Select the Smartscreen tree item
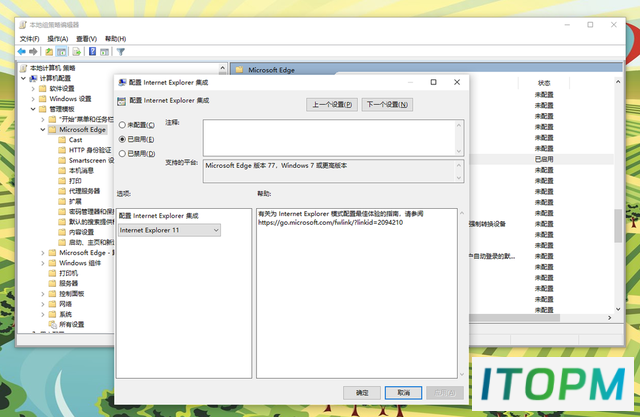This screenshot has width=640, height=417. pyautogui.click(x=91, y=160)
